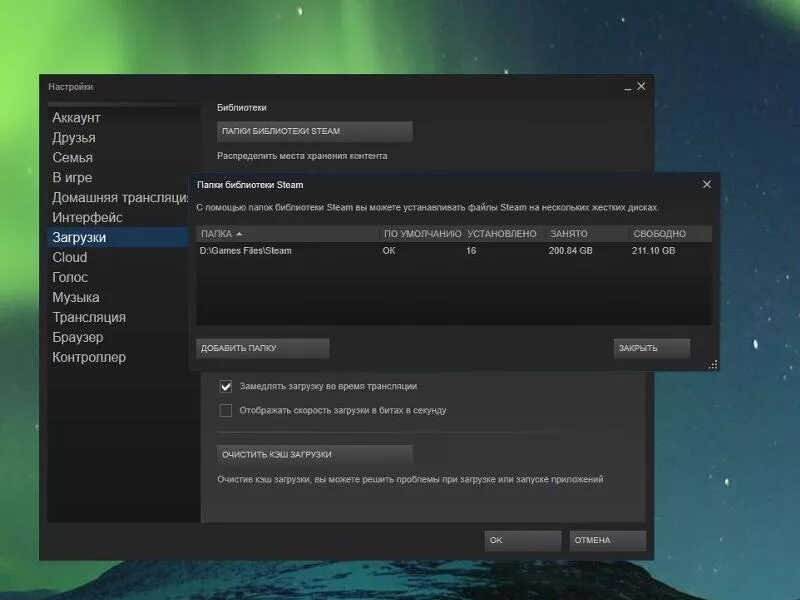Click the 211.10 GB free value
Screen dimensions: 800x600
[654, 251]
